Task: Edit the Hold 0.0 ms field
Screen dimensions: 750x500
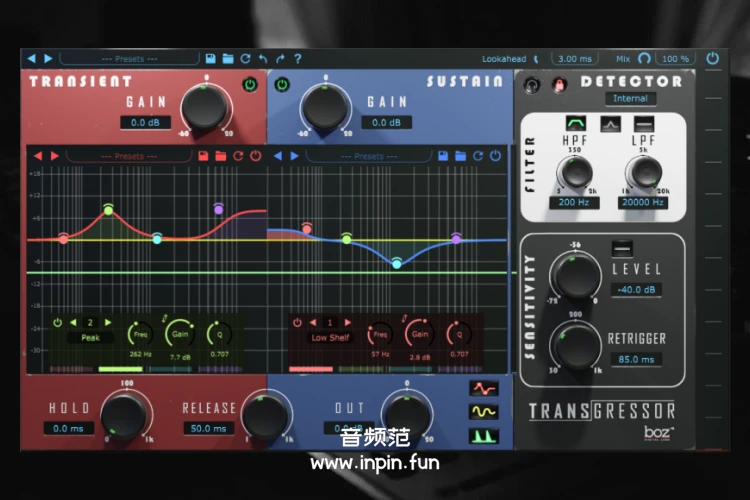Action: click(68, 429)
